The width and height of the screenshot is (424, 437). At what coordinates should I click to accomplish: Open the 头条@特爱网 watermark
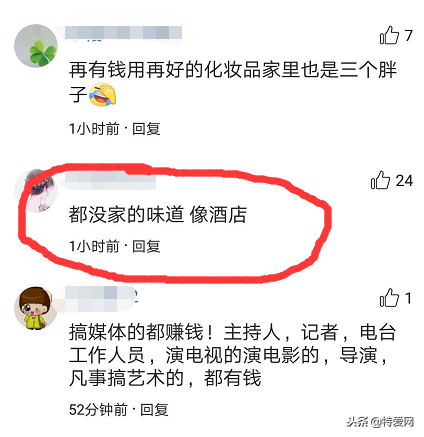pos(380,422)
